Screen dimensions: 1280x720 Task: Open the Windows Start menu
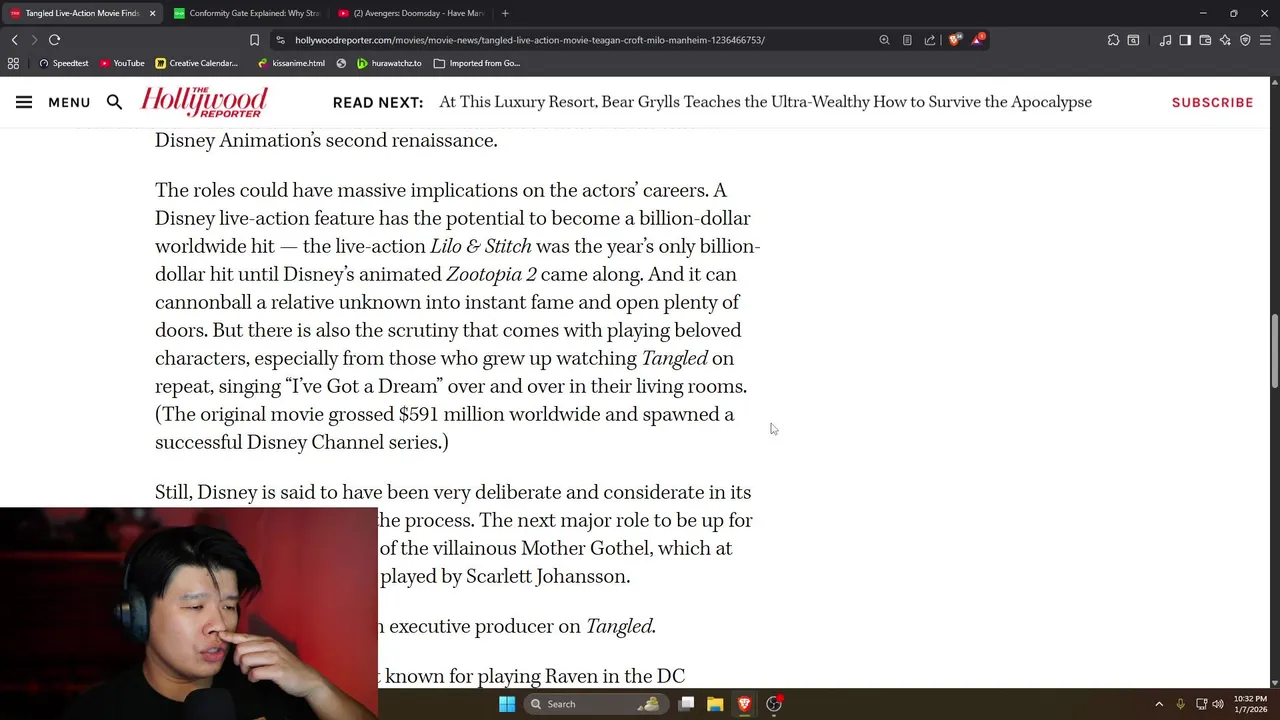coord(507,704)
